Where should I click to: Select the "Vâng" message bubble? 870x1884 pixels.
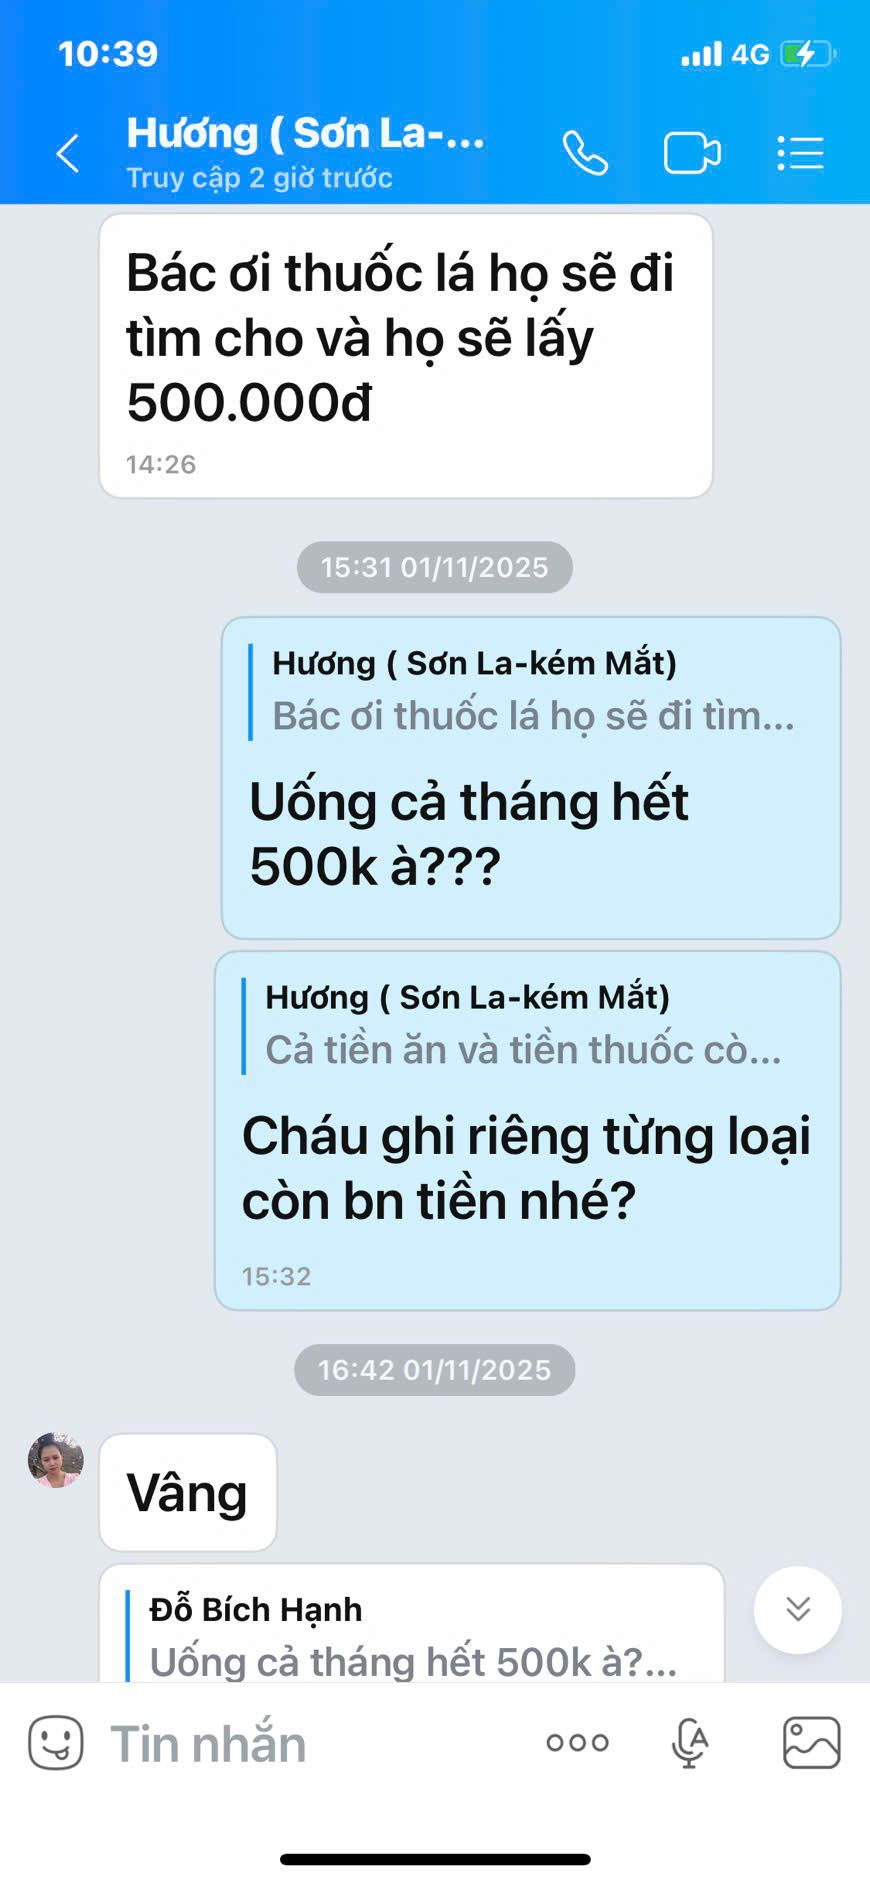coord(188,1492)
